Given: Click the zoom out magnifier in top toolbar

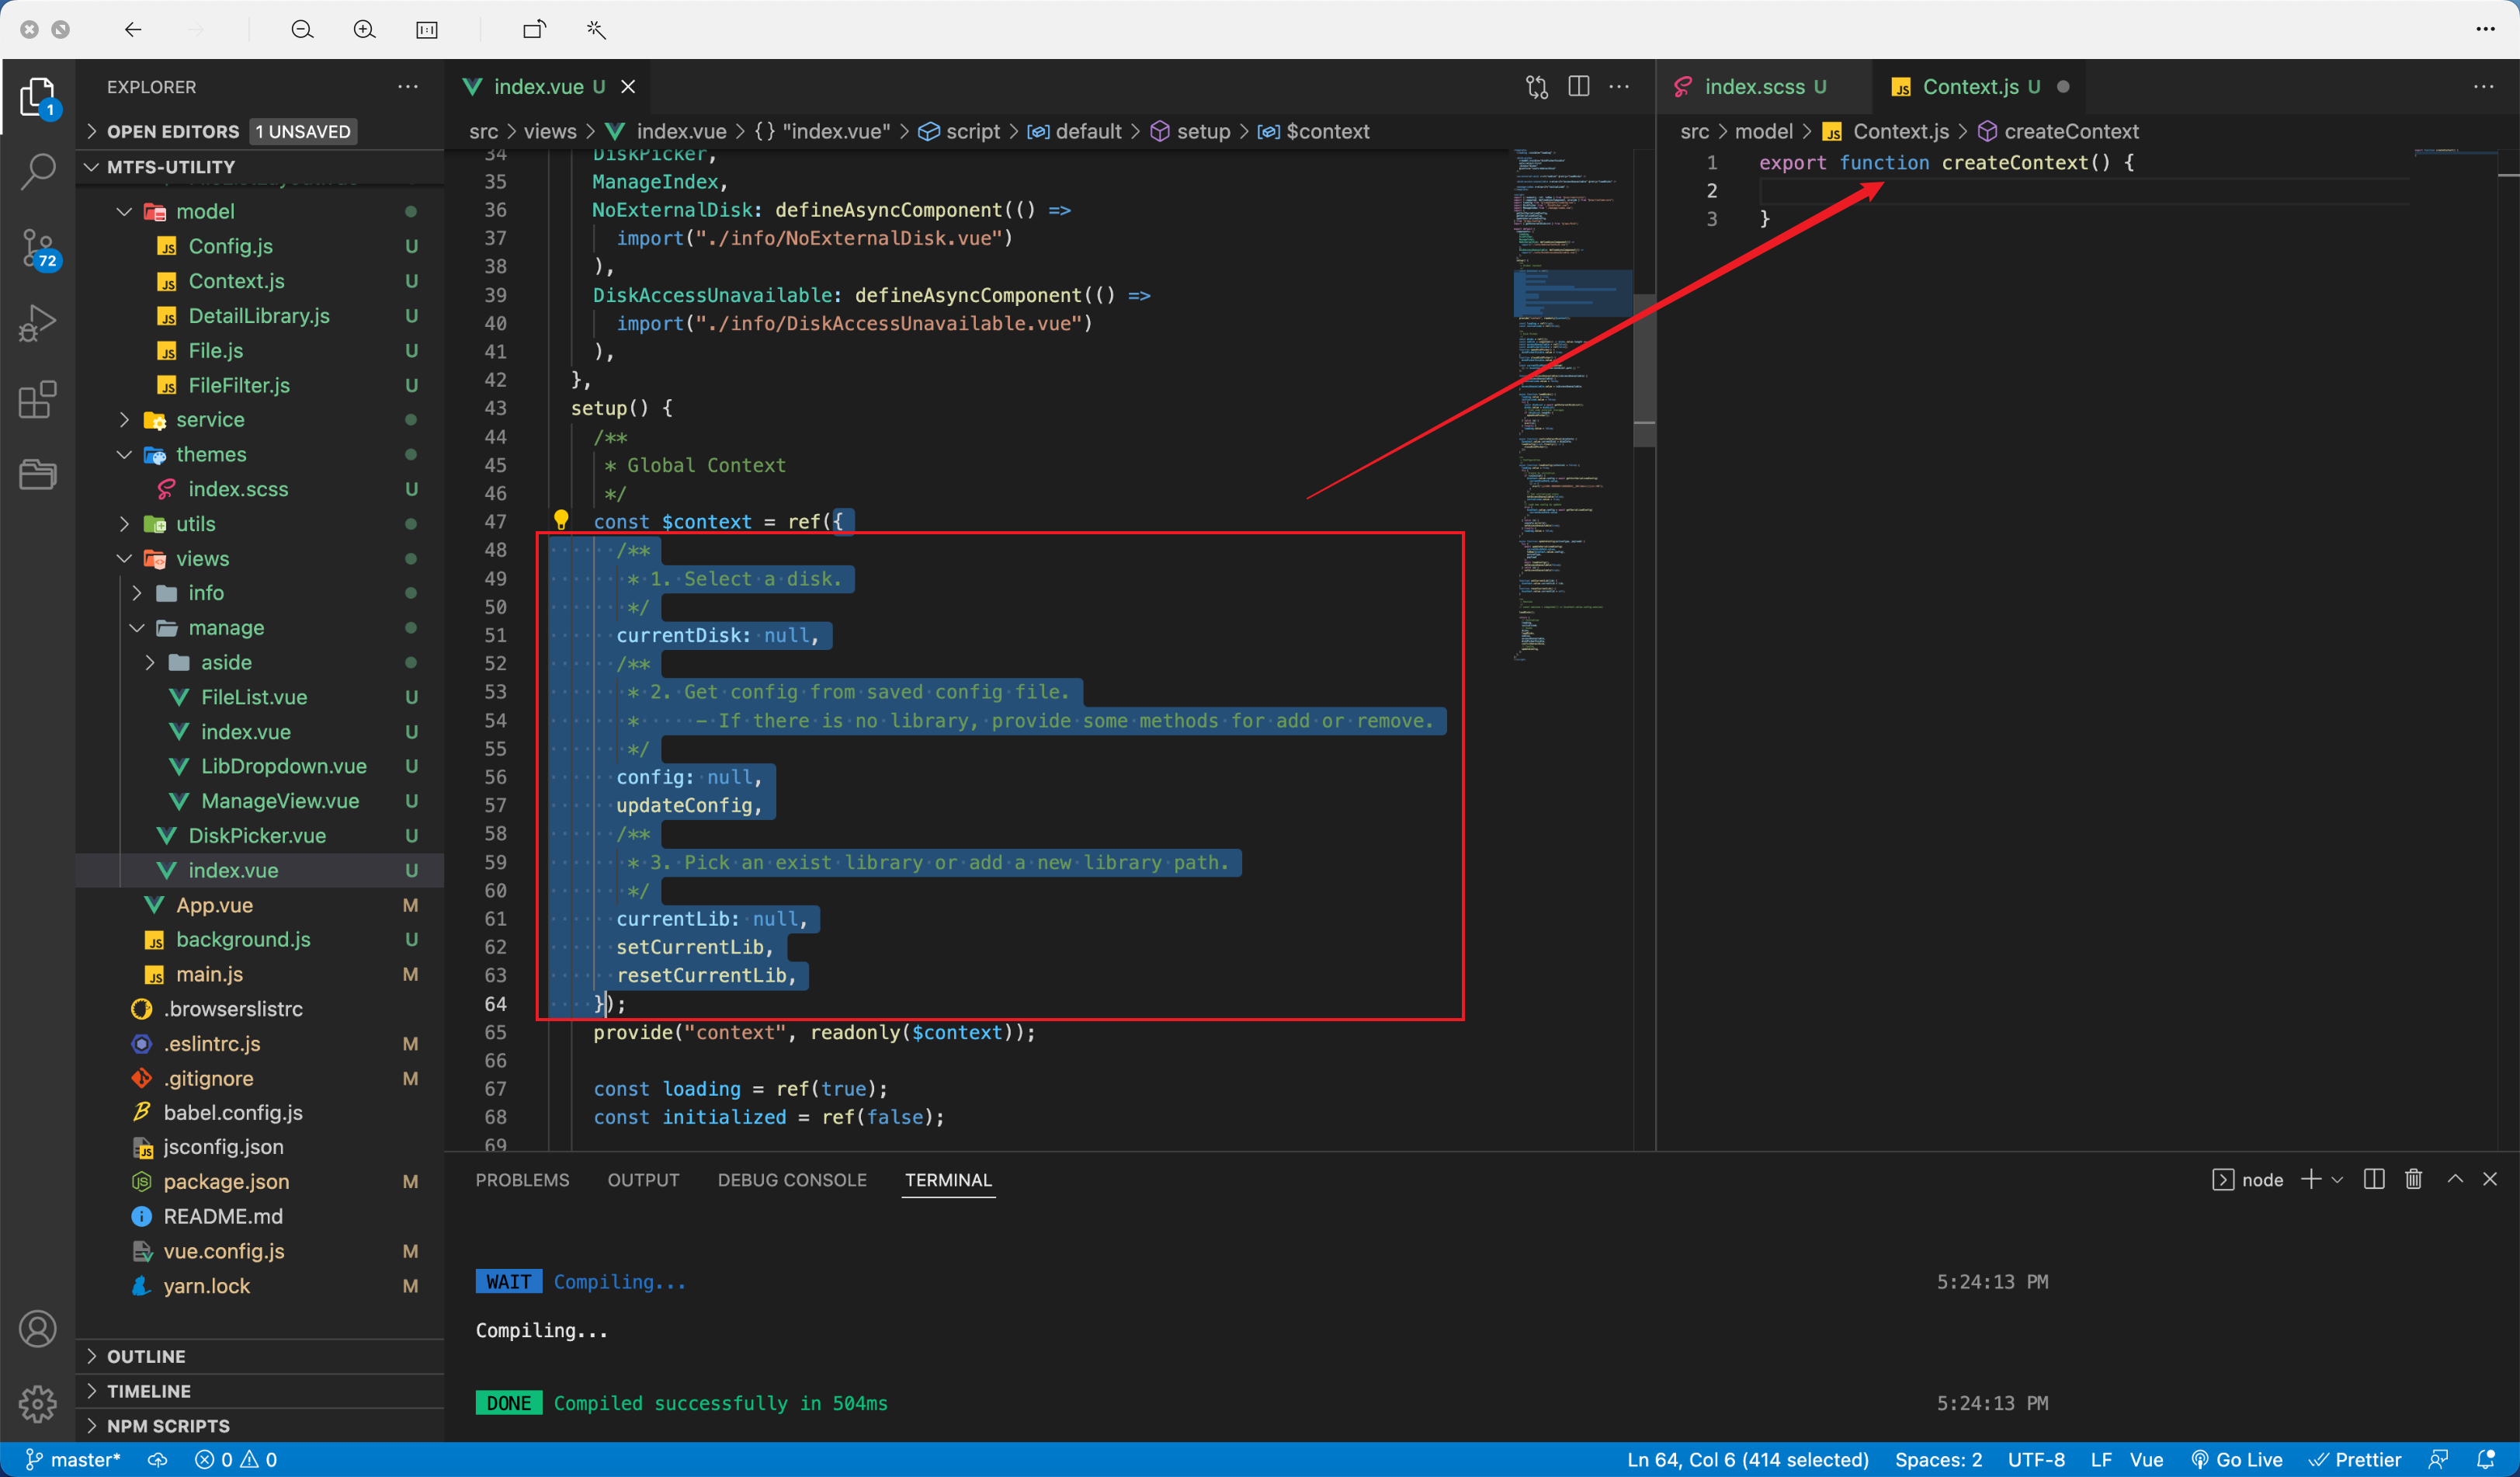Looking at the screenshot, I should [302, 30].
